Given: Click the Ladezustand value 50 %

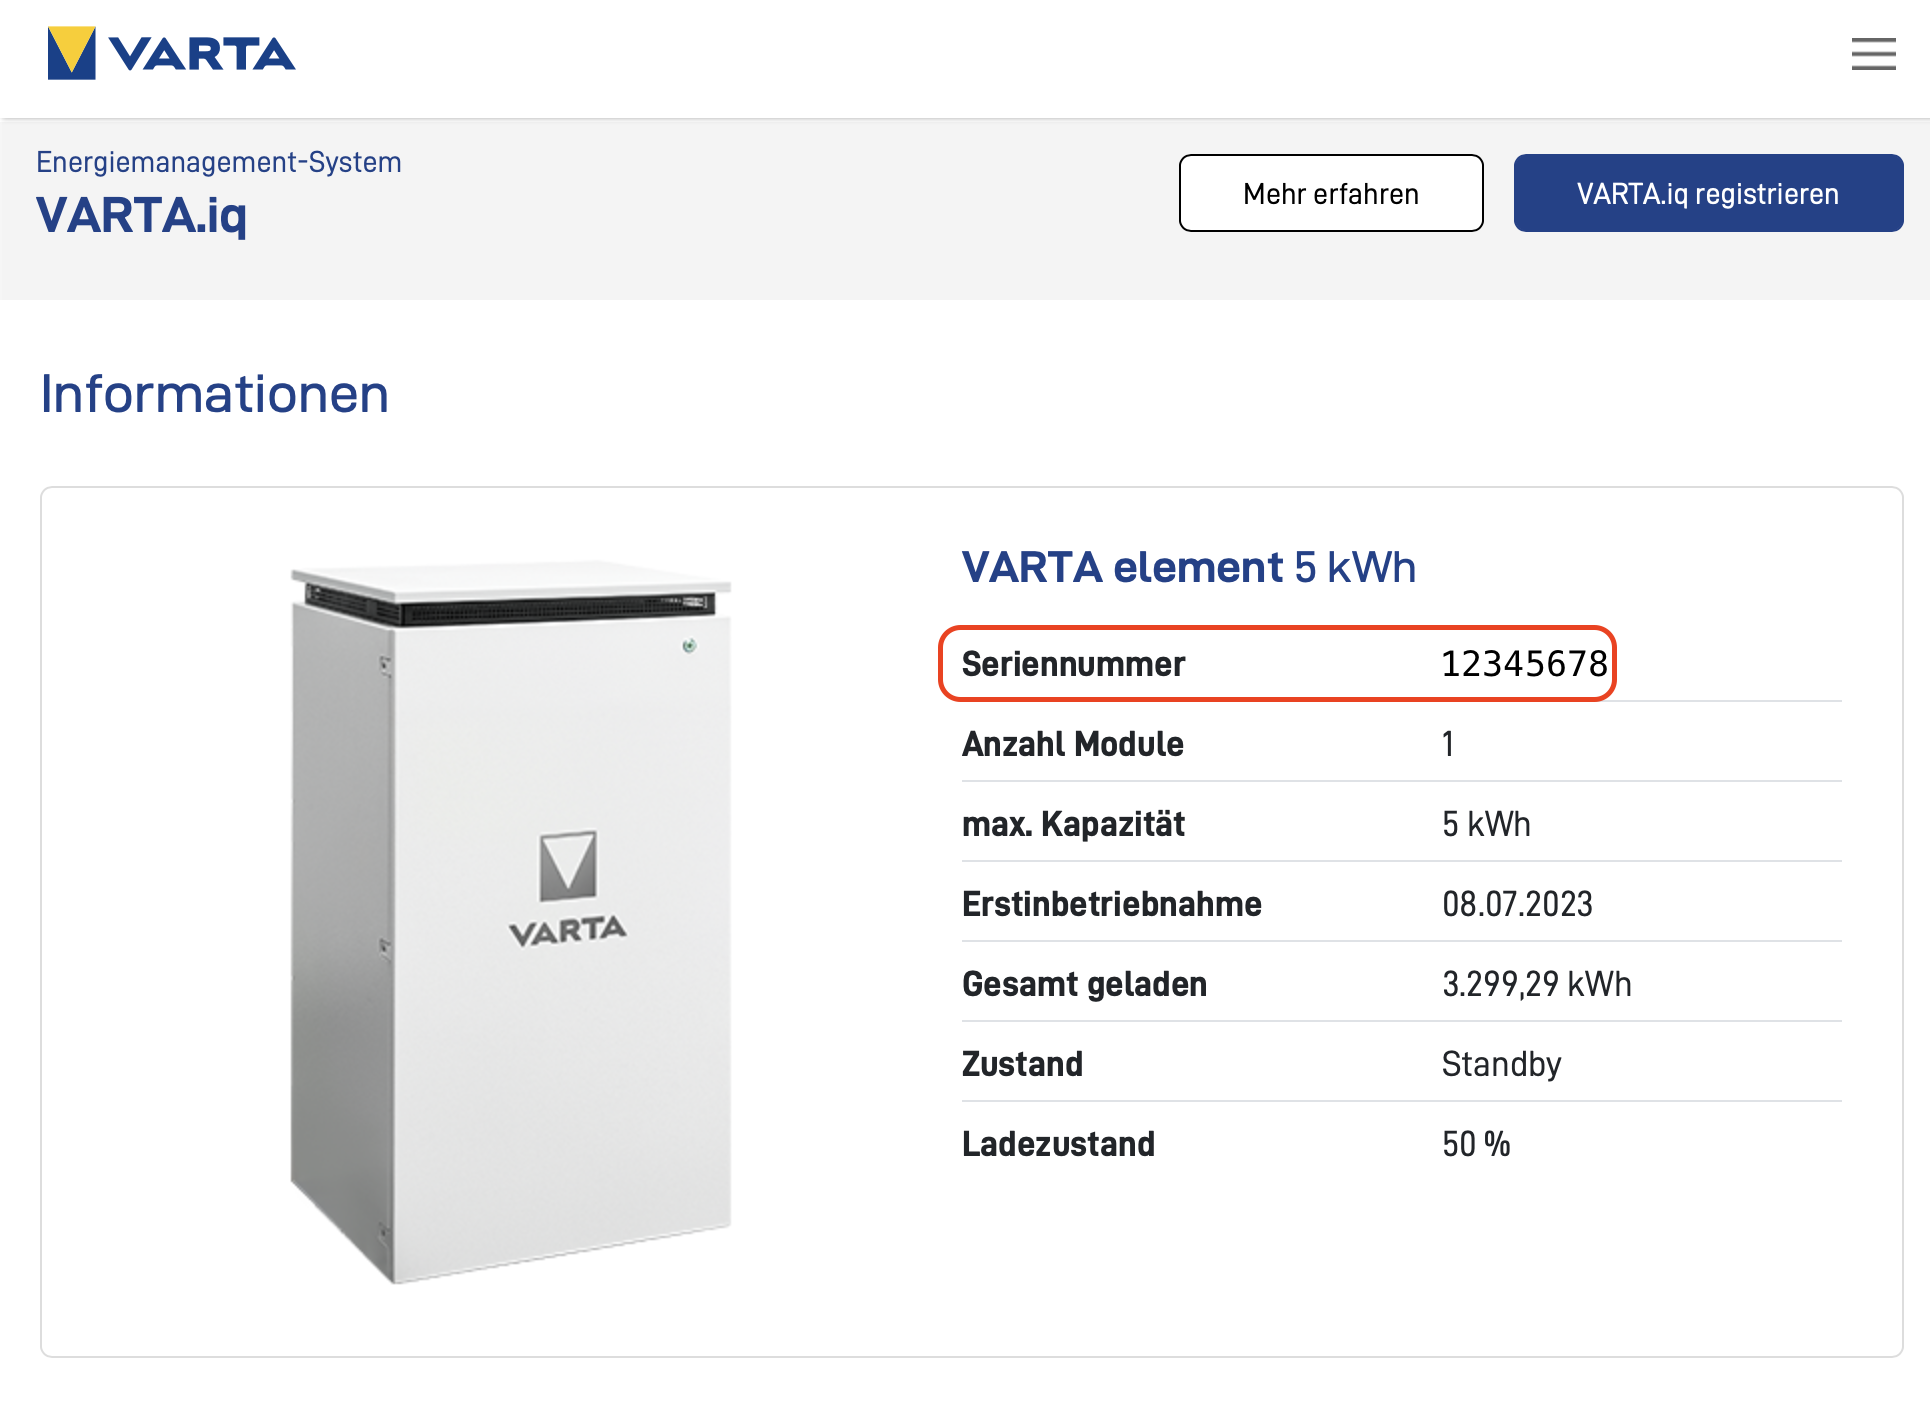Looking at the screenshot, I should coord(1476,1144).
